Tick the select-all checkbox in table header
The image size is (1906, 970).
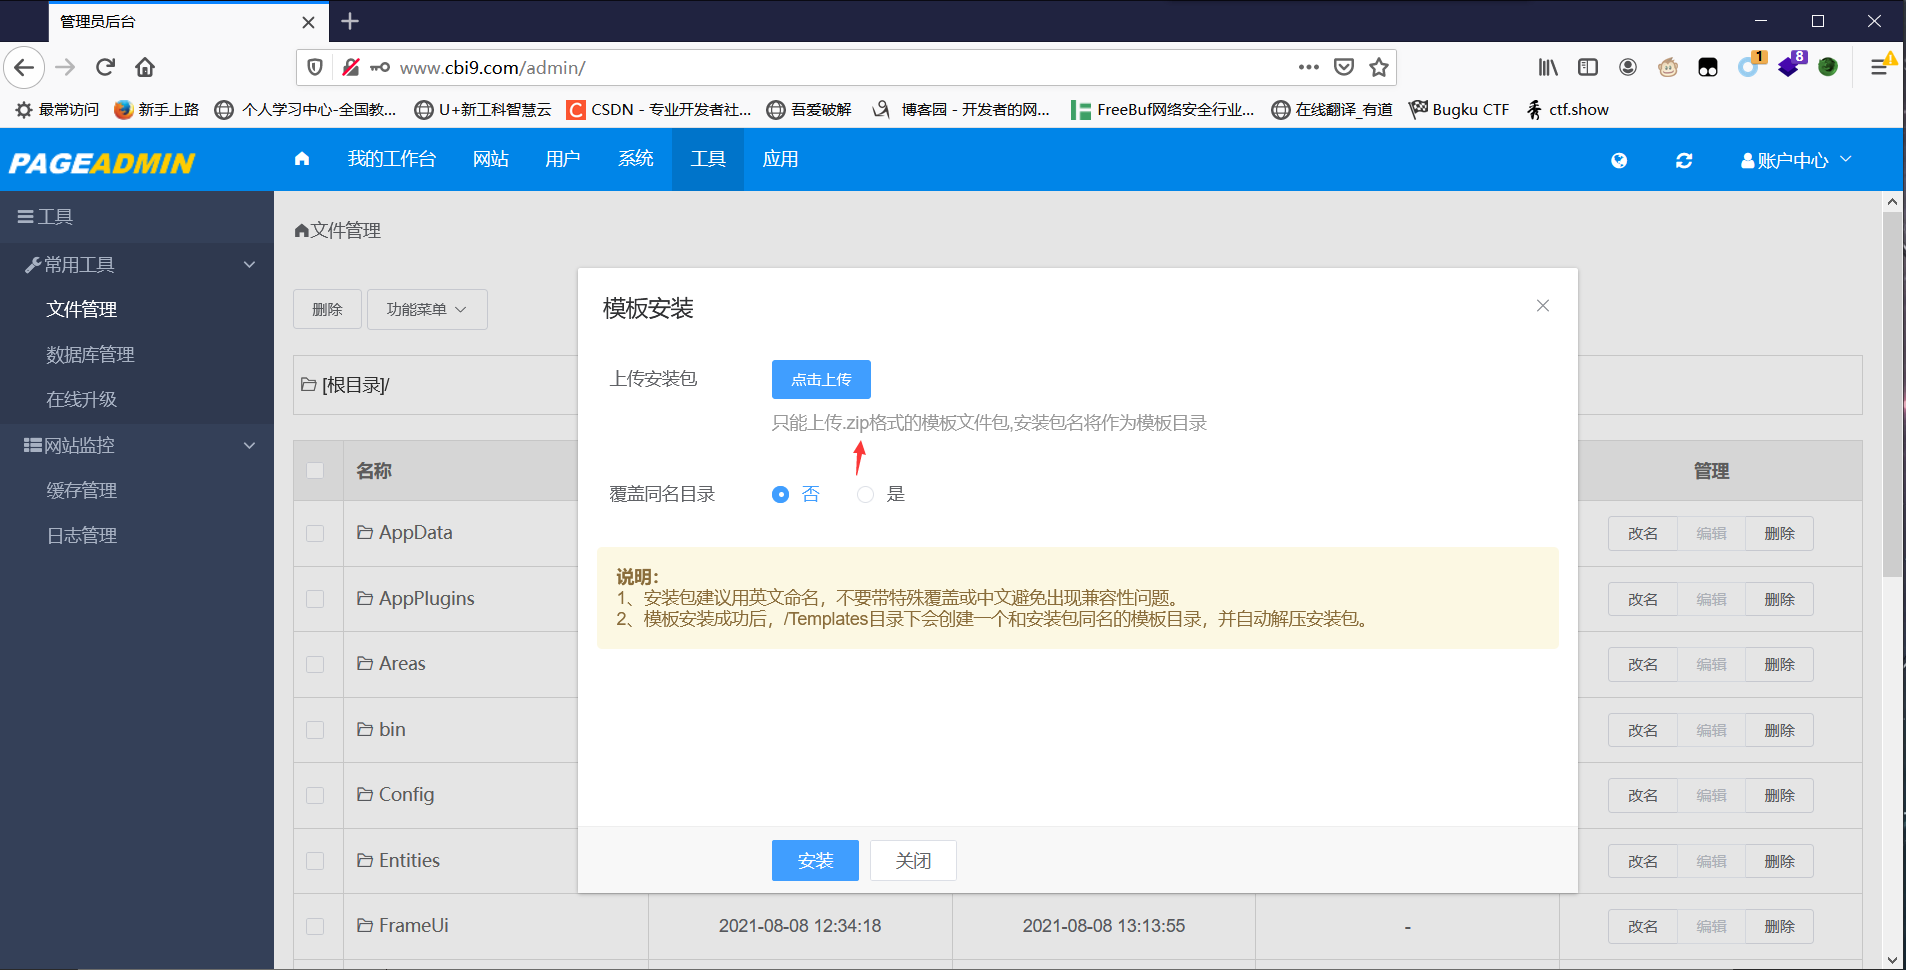pos(315,470)
